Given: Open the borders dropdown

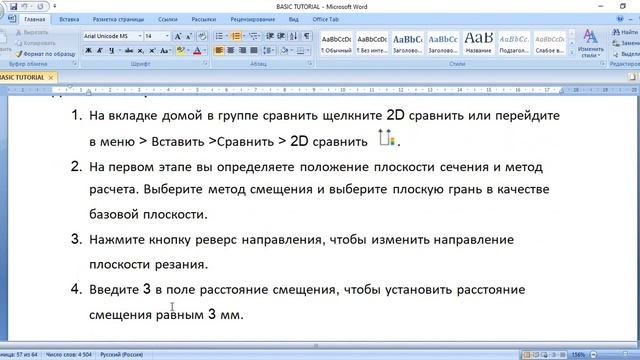Looking at the screenshot, I should (307, 51).
